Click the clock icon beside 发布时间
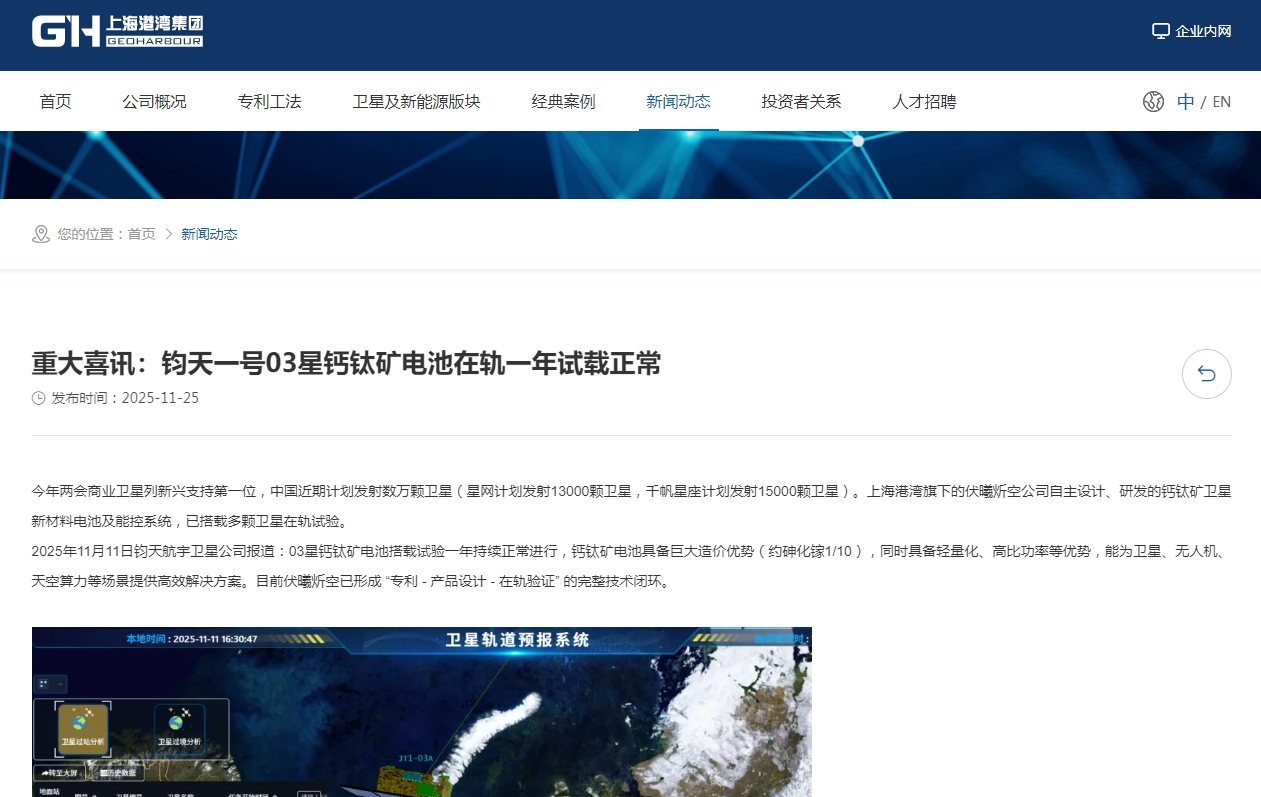 click(x=39, y=398)
